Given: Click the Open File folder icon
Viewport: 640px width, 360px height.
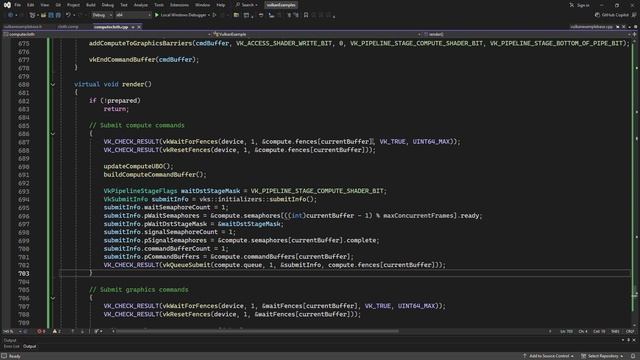Looking at the screenshot, I should tap(43, 15).
